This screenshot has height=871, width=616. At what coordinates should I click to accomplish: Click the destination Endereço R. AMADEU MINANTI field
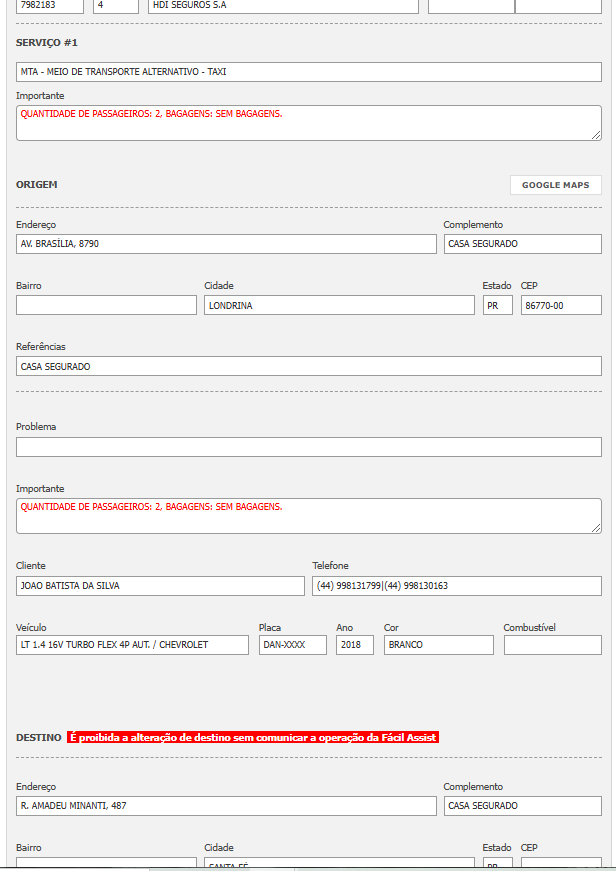pos(226,806)
